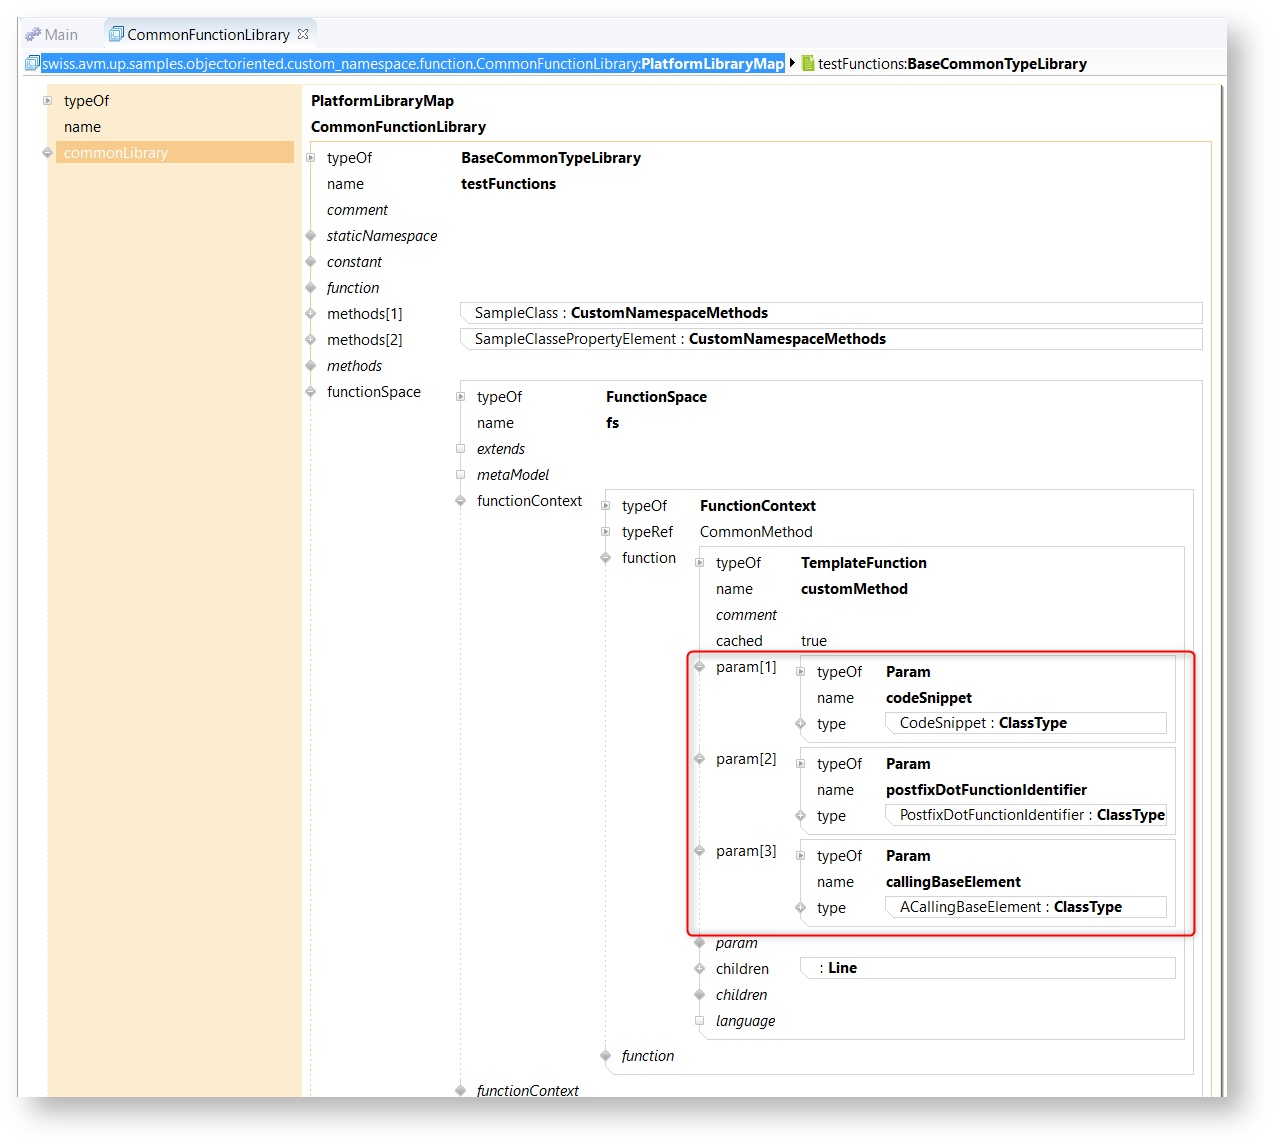Click the CodeSnippet : ClassType type field
The width and height of the screenshot is (1275, 1145).
click(1025, 723)
